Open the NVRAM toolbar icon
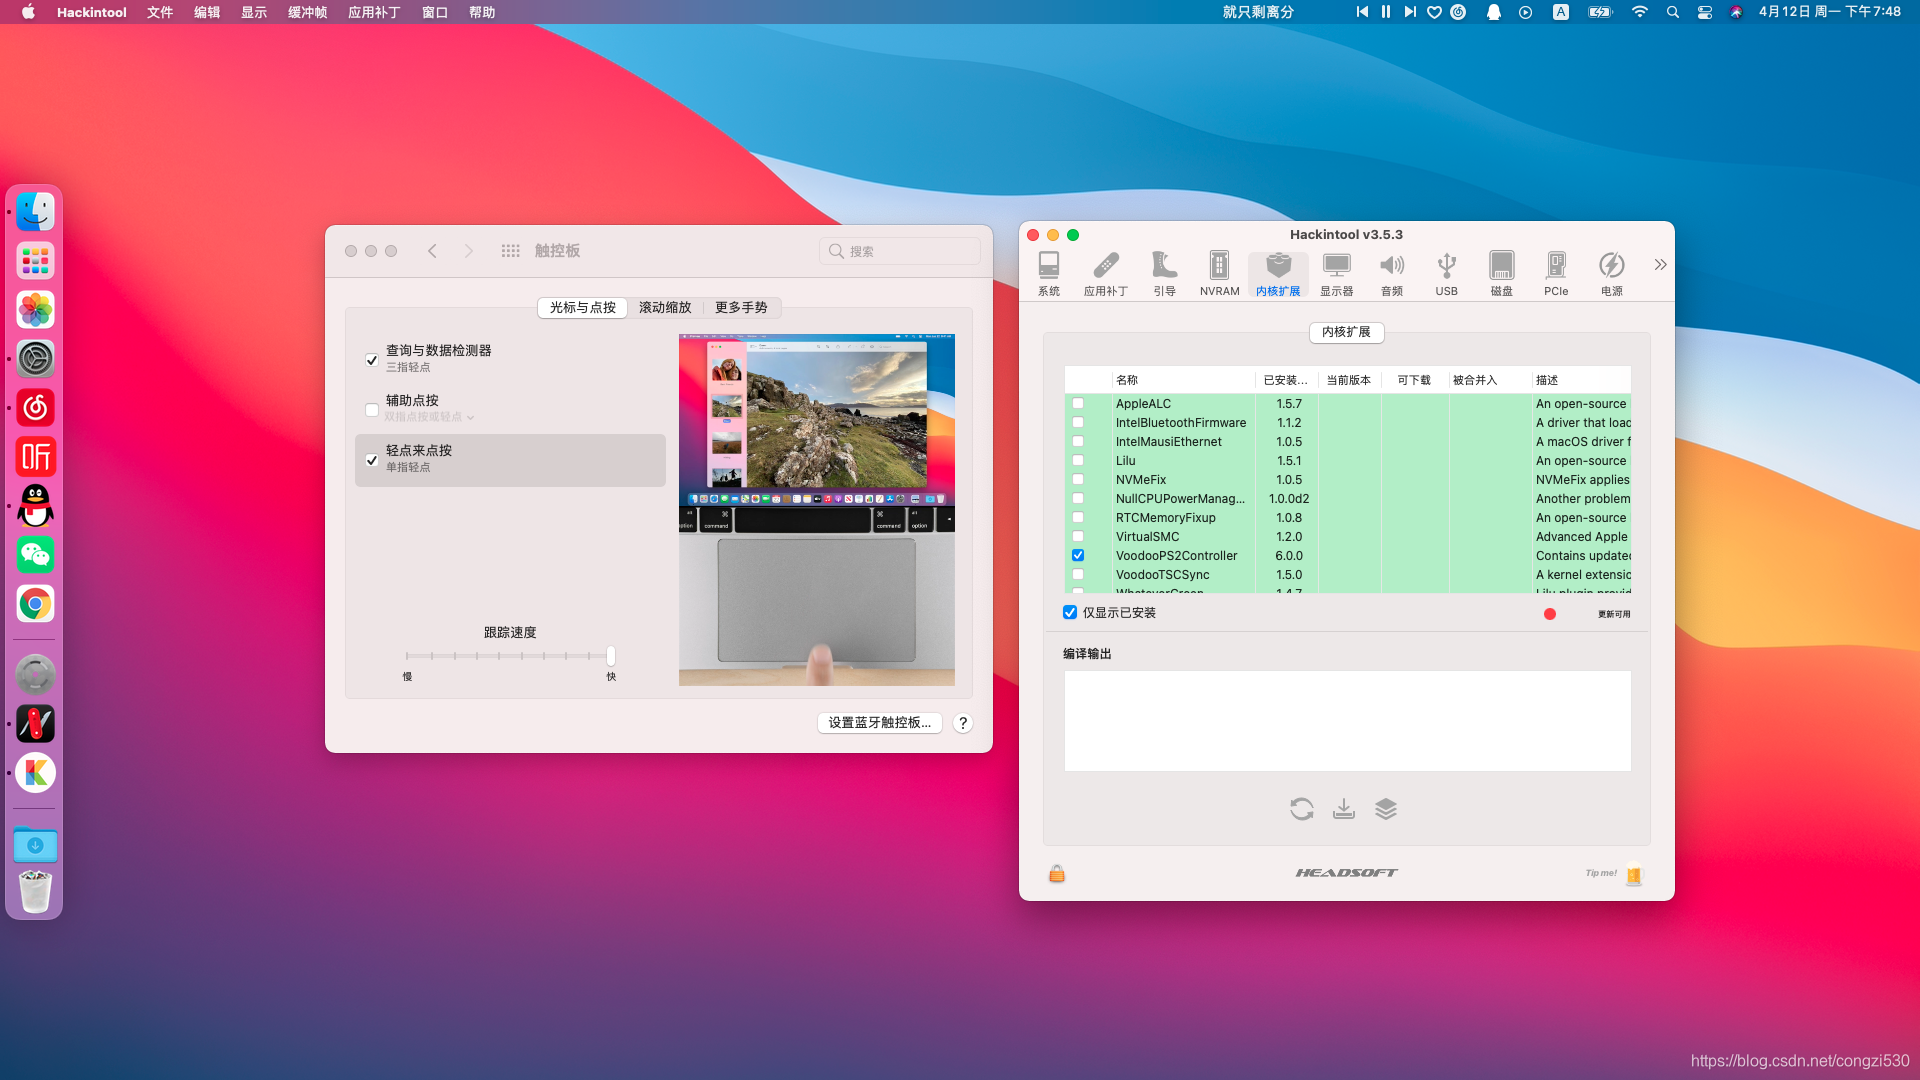 tap(1219, 273)
